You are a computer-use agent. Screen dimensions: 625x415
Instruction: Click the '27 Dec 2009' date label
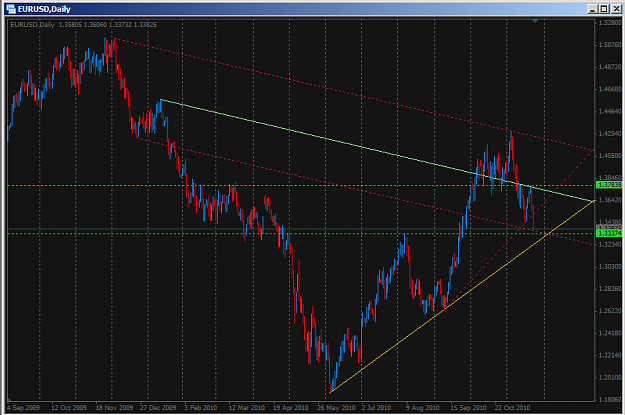(x=158, y=408)
